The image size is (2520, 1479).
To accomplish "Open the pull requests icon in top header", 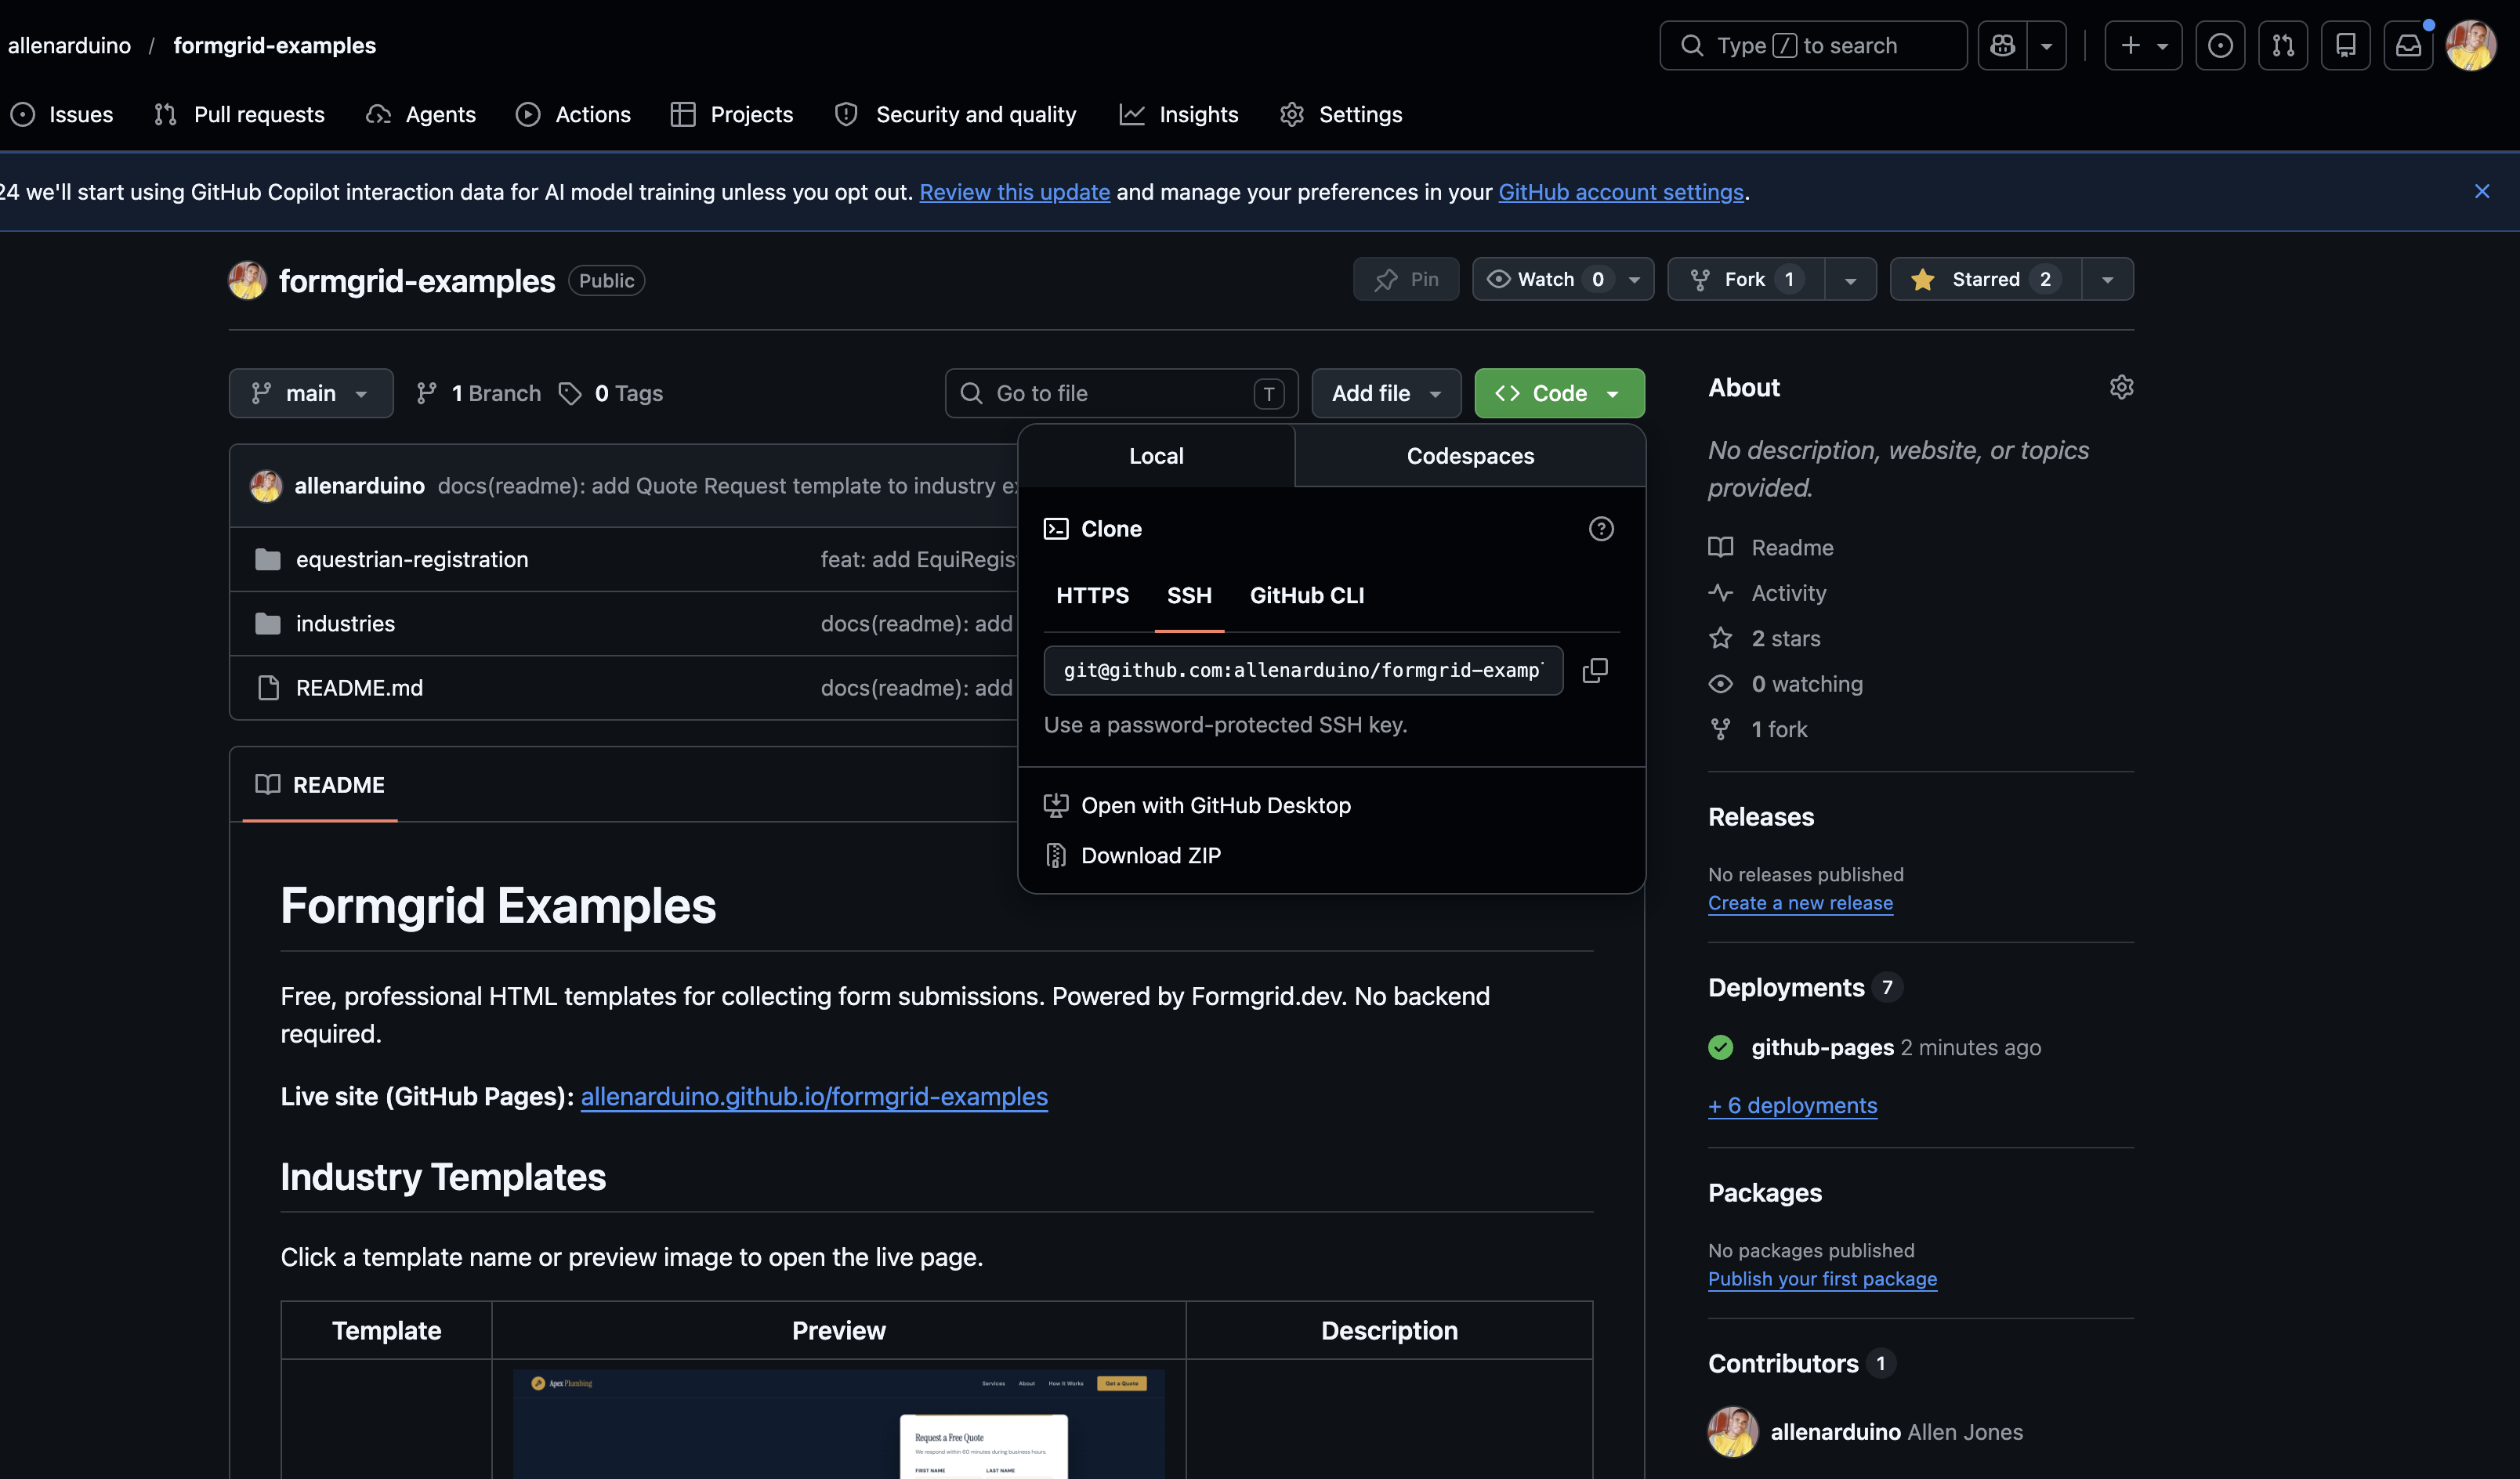I will tap(2283, 46).
